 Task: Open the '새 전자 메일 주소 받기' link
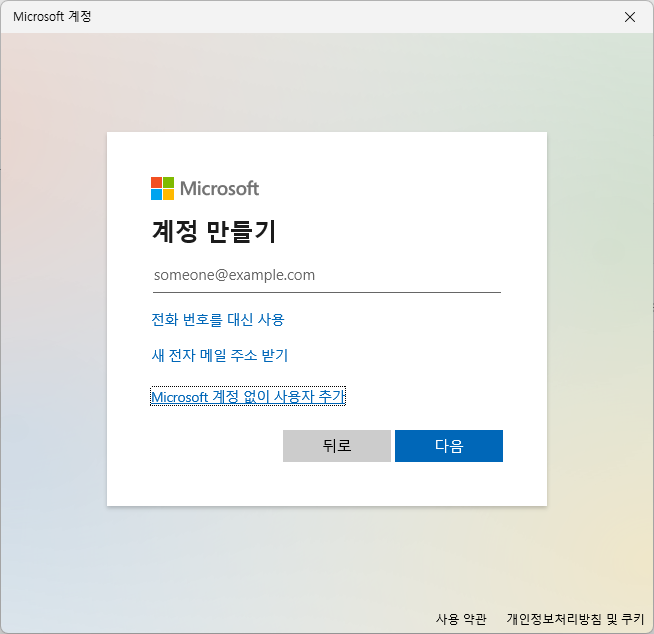coord(219,356)
